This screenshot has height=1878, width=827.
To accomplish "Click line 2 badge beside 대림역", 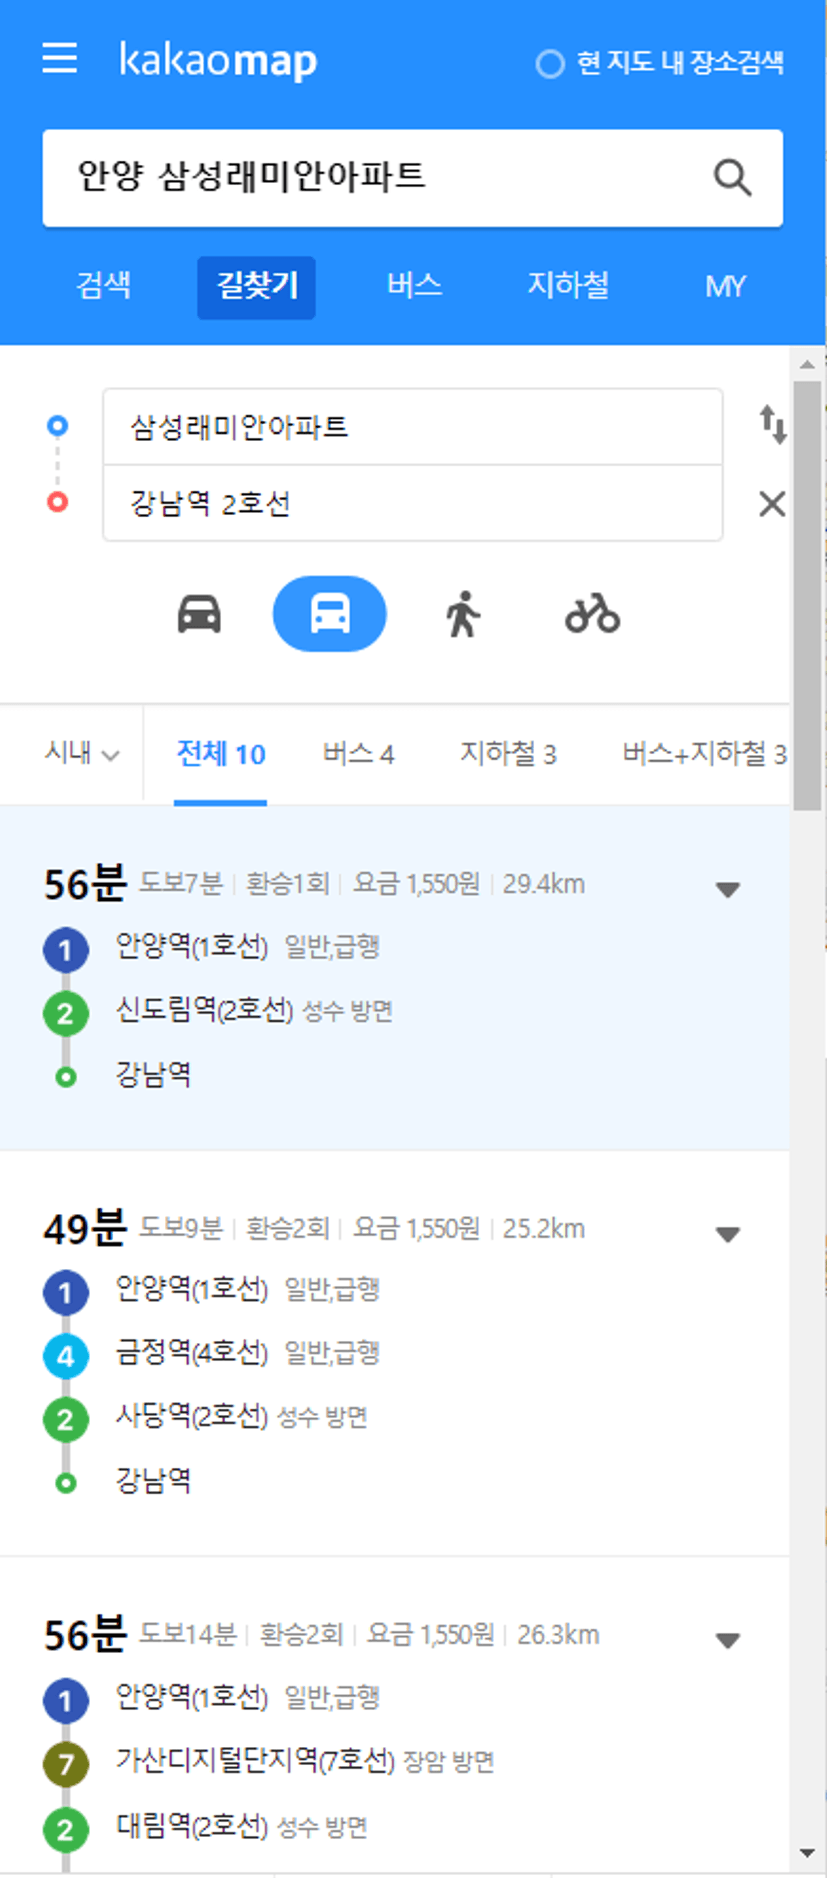I will tap(66, 1830).
